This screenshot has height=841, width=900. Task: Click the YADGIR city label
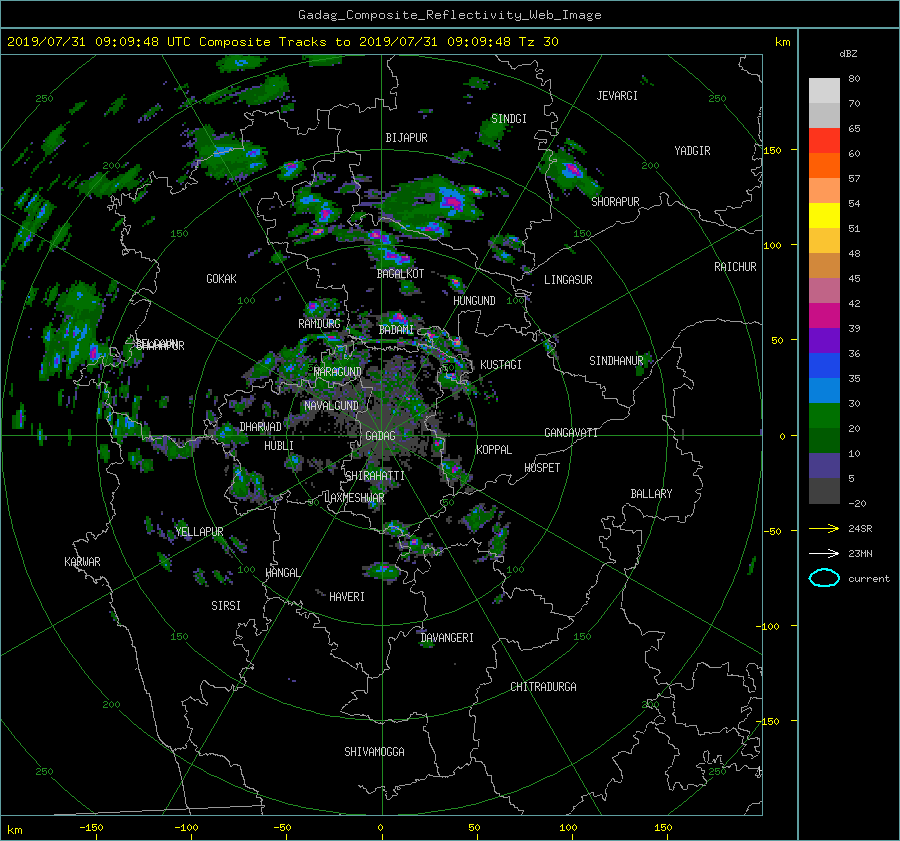click(x=692, y=151)
